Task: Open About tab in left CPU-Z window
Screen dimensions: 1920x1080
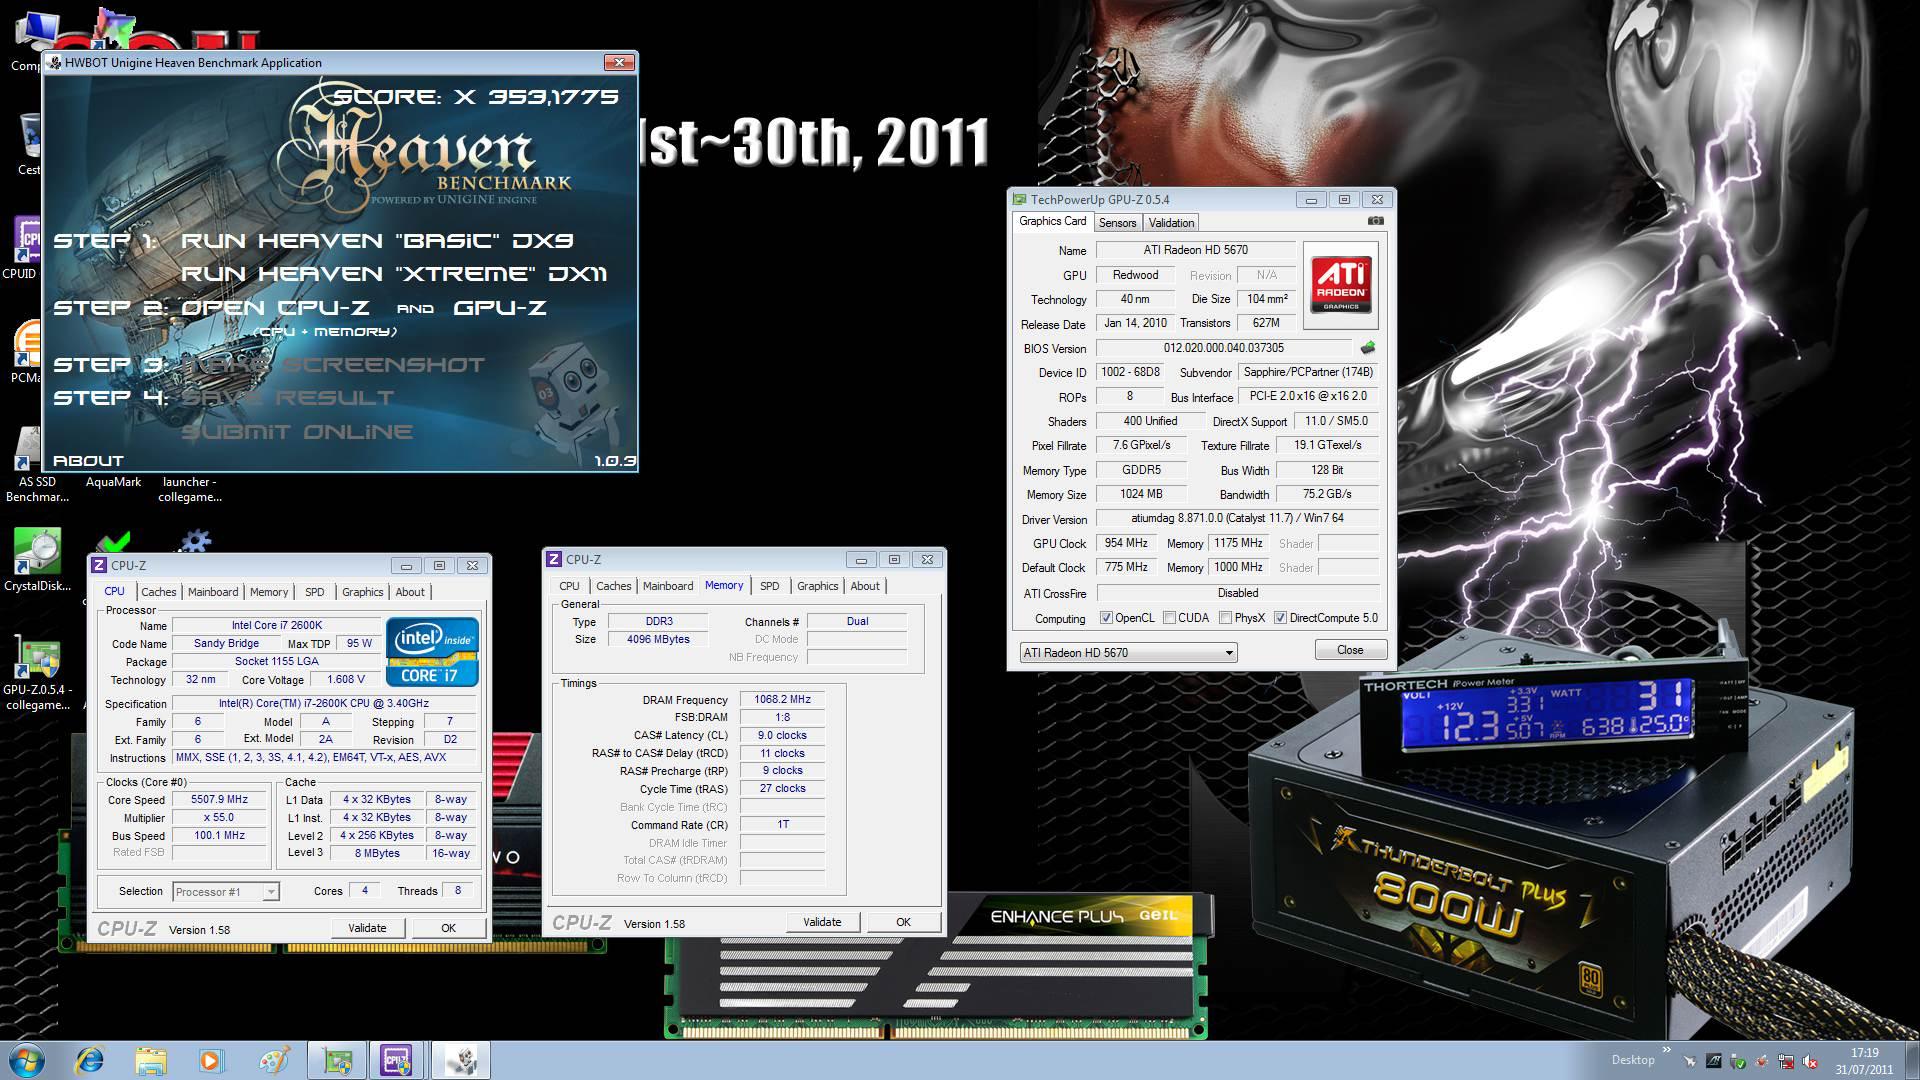Action: pos(410,592)
